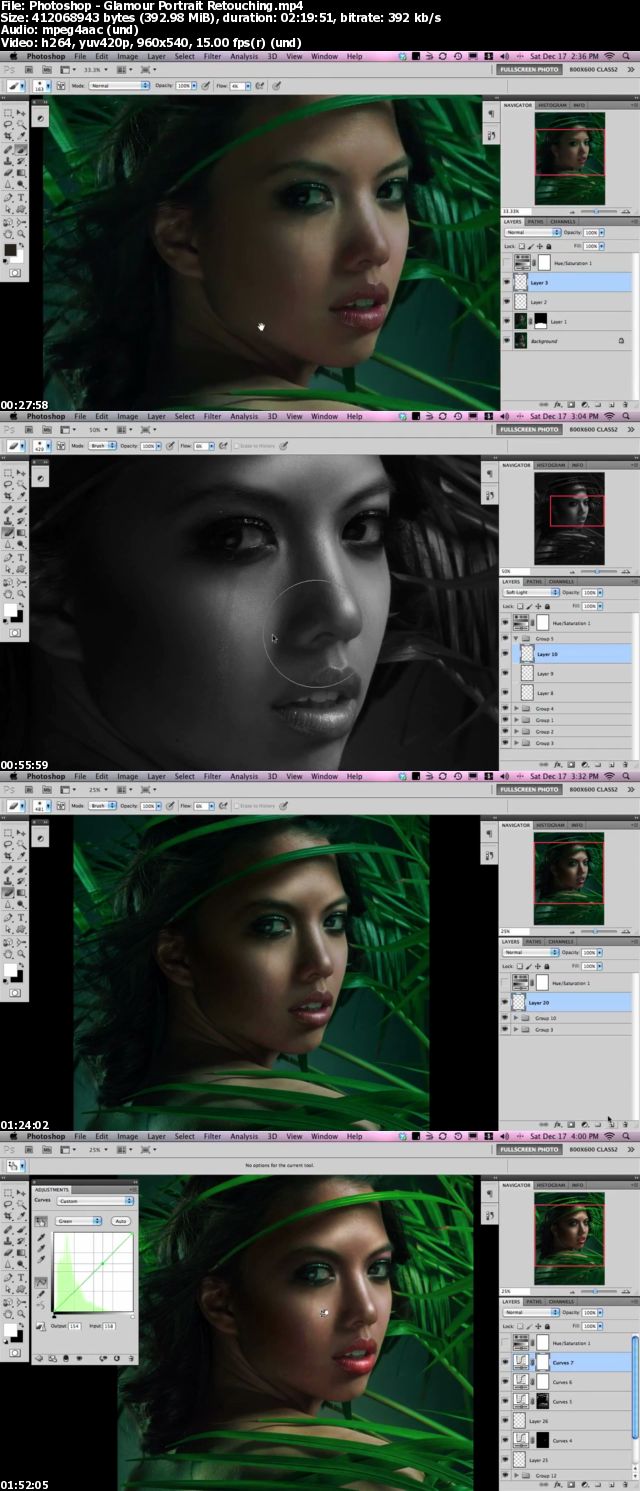640x1491 pixels.
Task: Expand Group 4 in the Layers panel
Action: pos(517,708)
